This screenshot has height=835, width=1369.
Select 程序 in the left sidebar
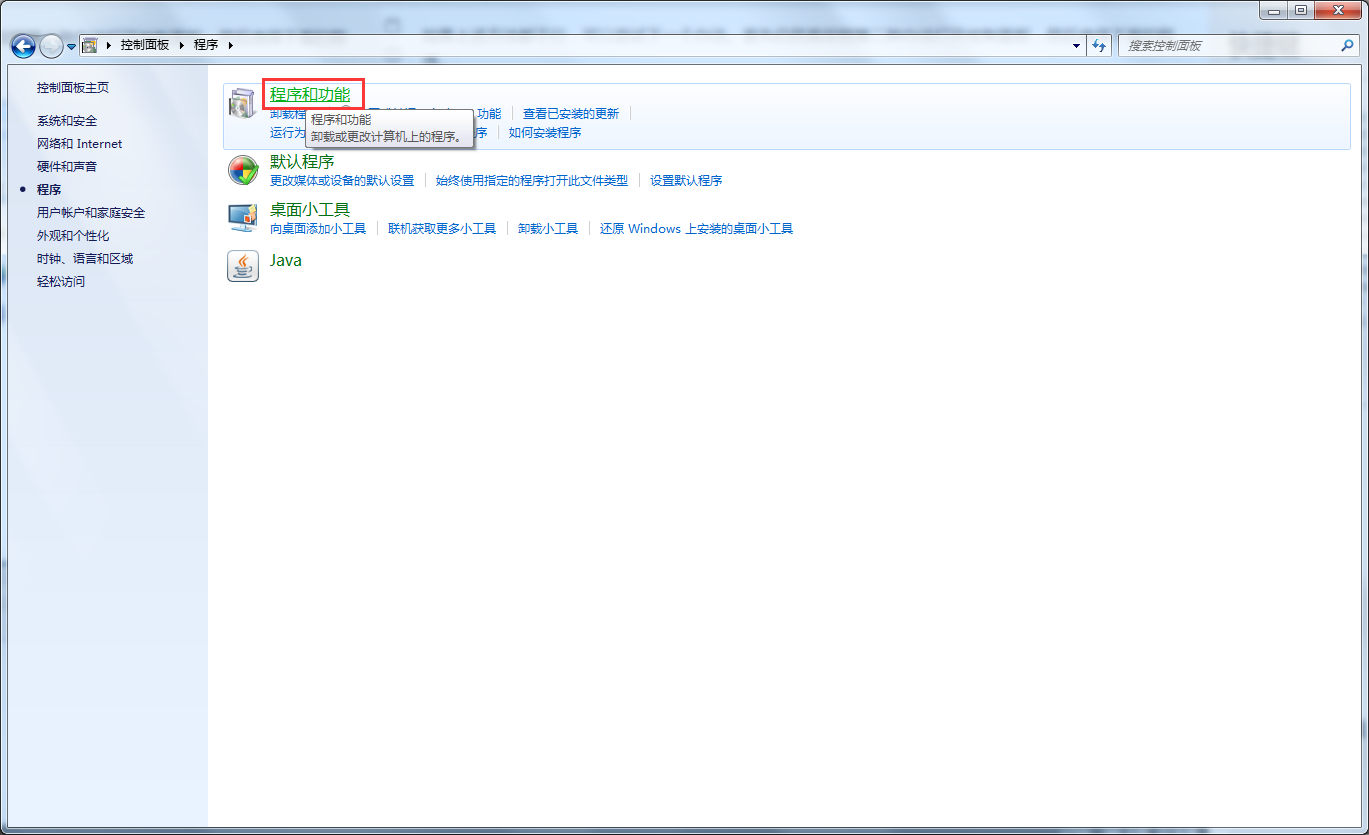click(x=49, y=190)
